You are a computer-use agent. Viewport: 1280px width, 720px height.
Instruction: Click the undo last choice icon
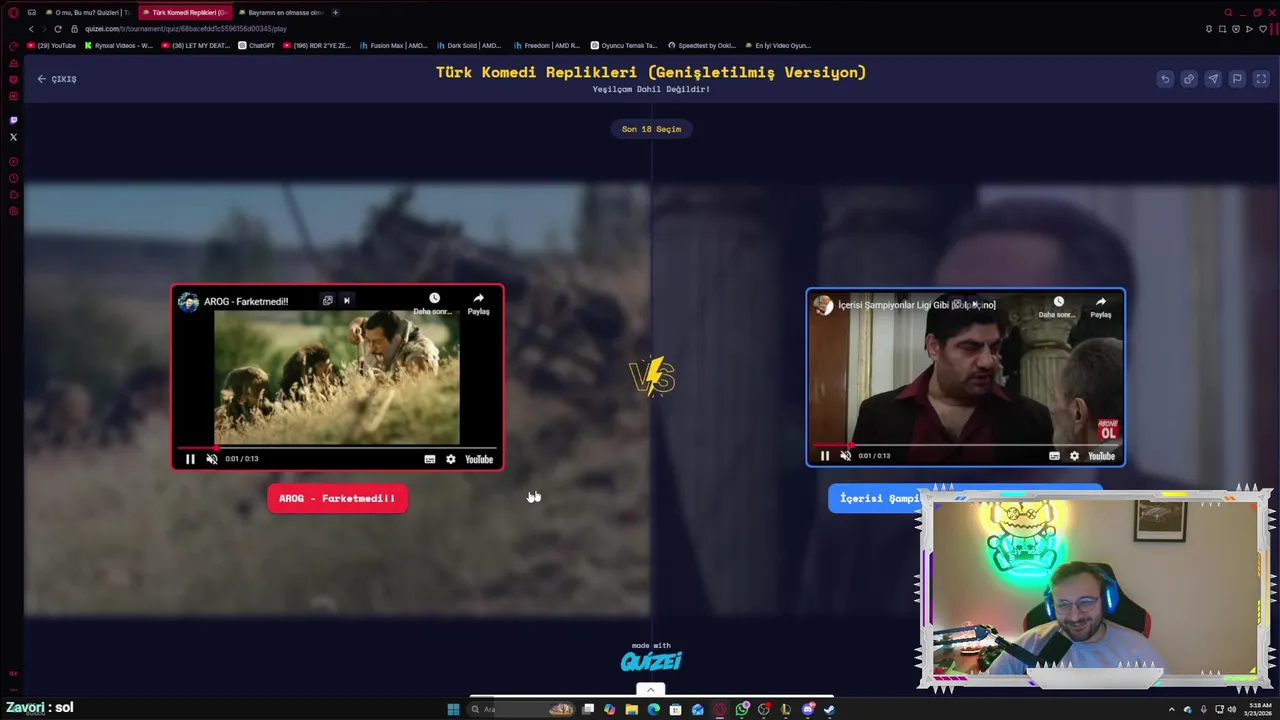tap(1165, 79)
